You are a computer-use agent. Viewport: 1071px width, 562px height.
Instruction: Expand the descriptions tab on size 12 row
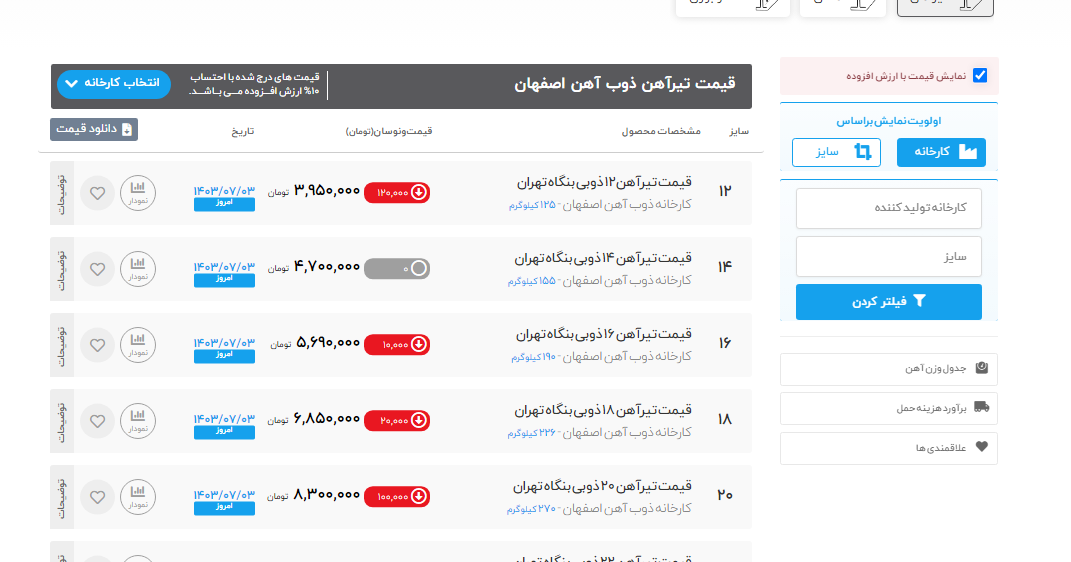(x=61, y=193)
